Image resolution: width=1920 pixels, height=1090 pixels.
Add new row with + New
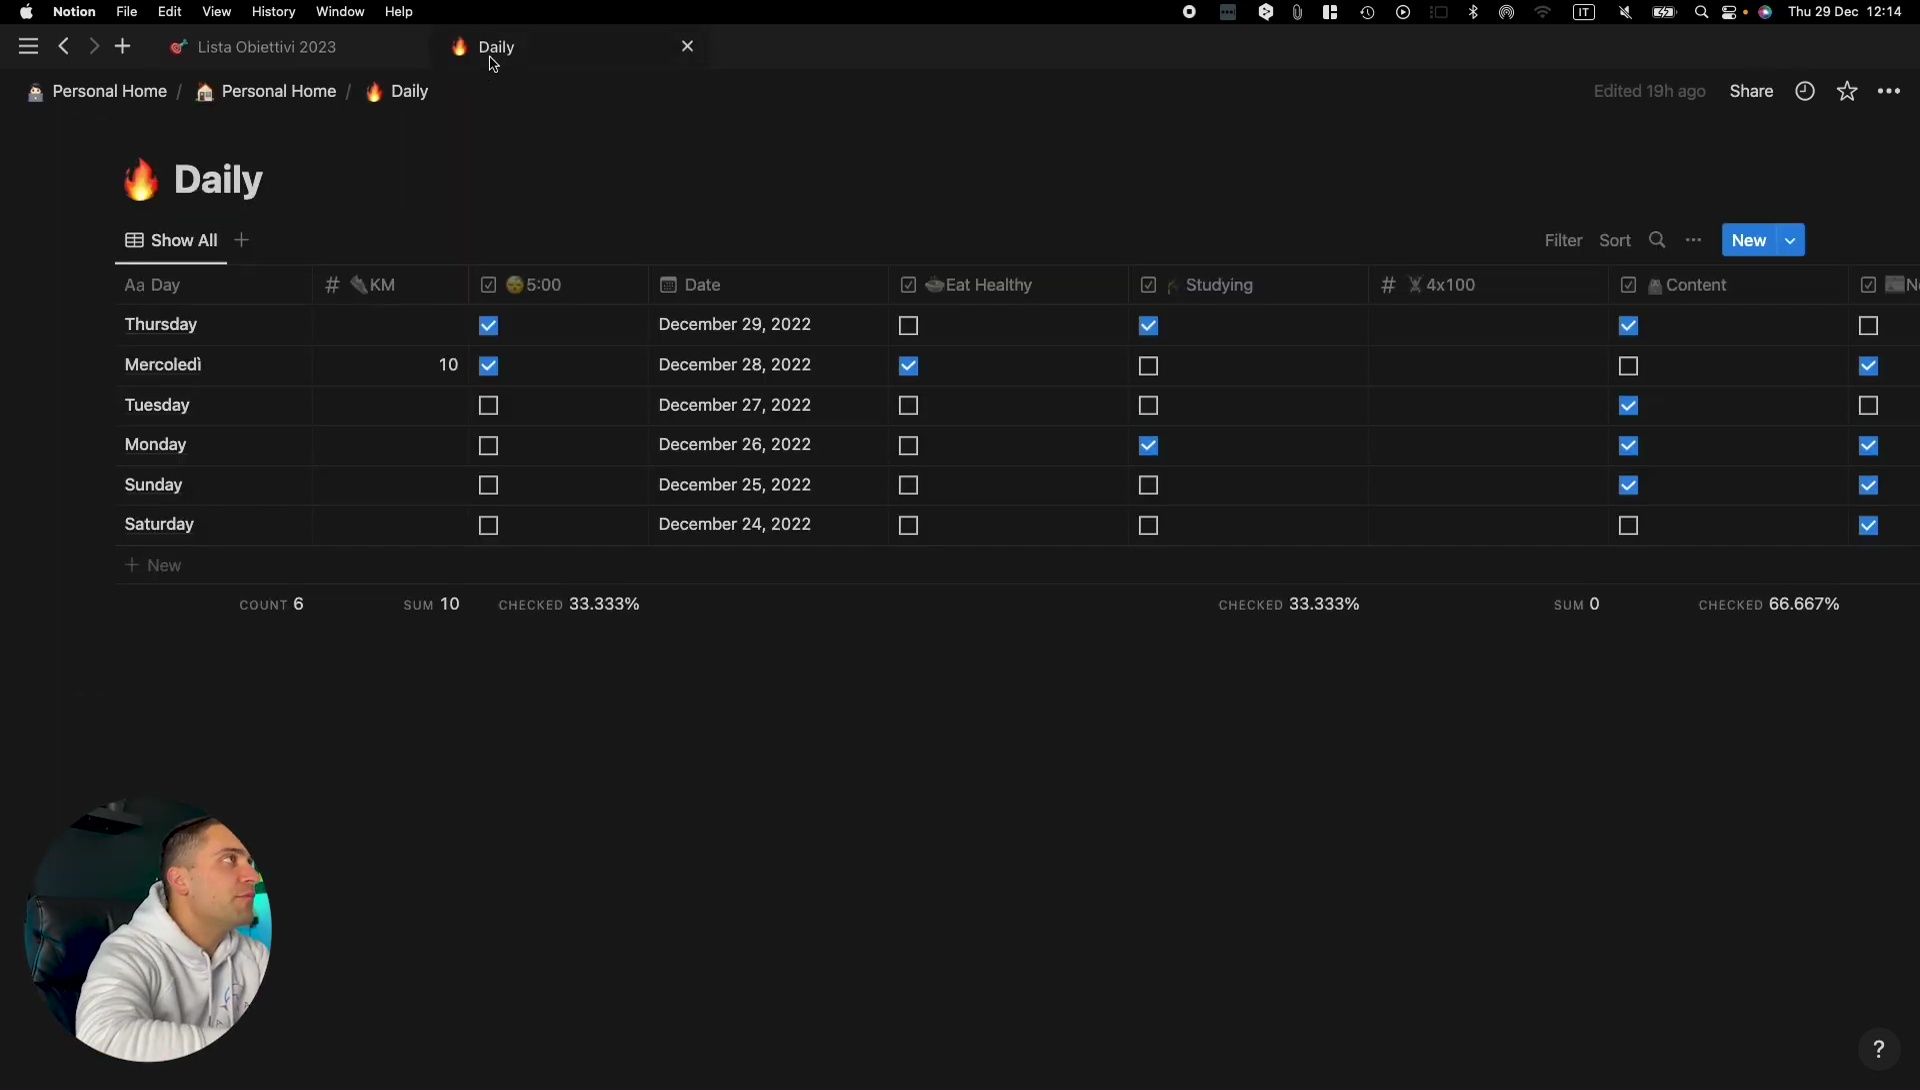click(x=153, y=566)
